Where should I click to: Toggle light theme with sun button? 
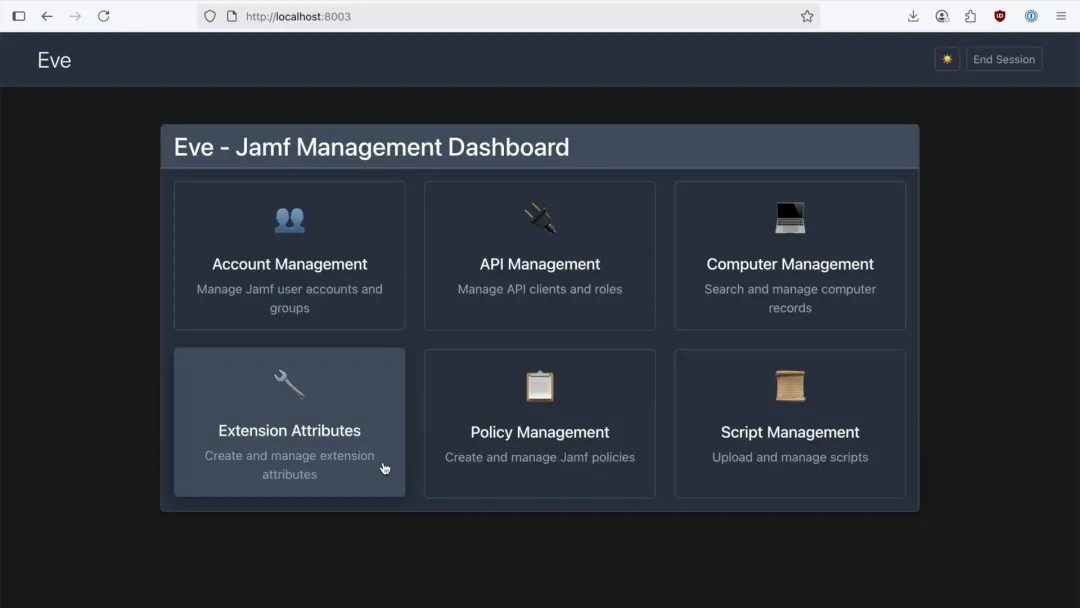[947, 59]
